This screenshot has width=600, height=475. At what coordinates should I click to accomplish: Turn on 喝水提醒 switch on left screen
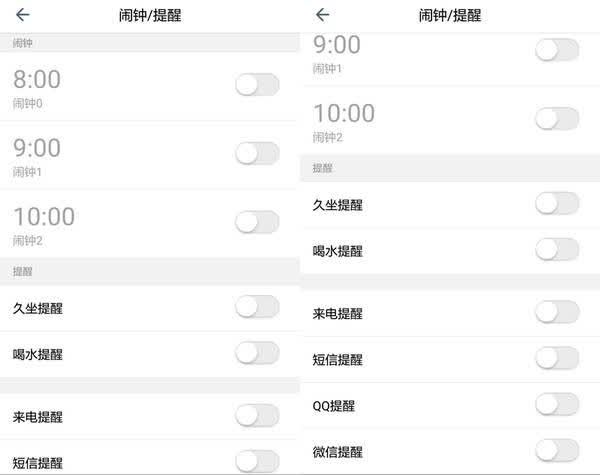[x=257, y=353]
